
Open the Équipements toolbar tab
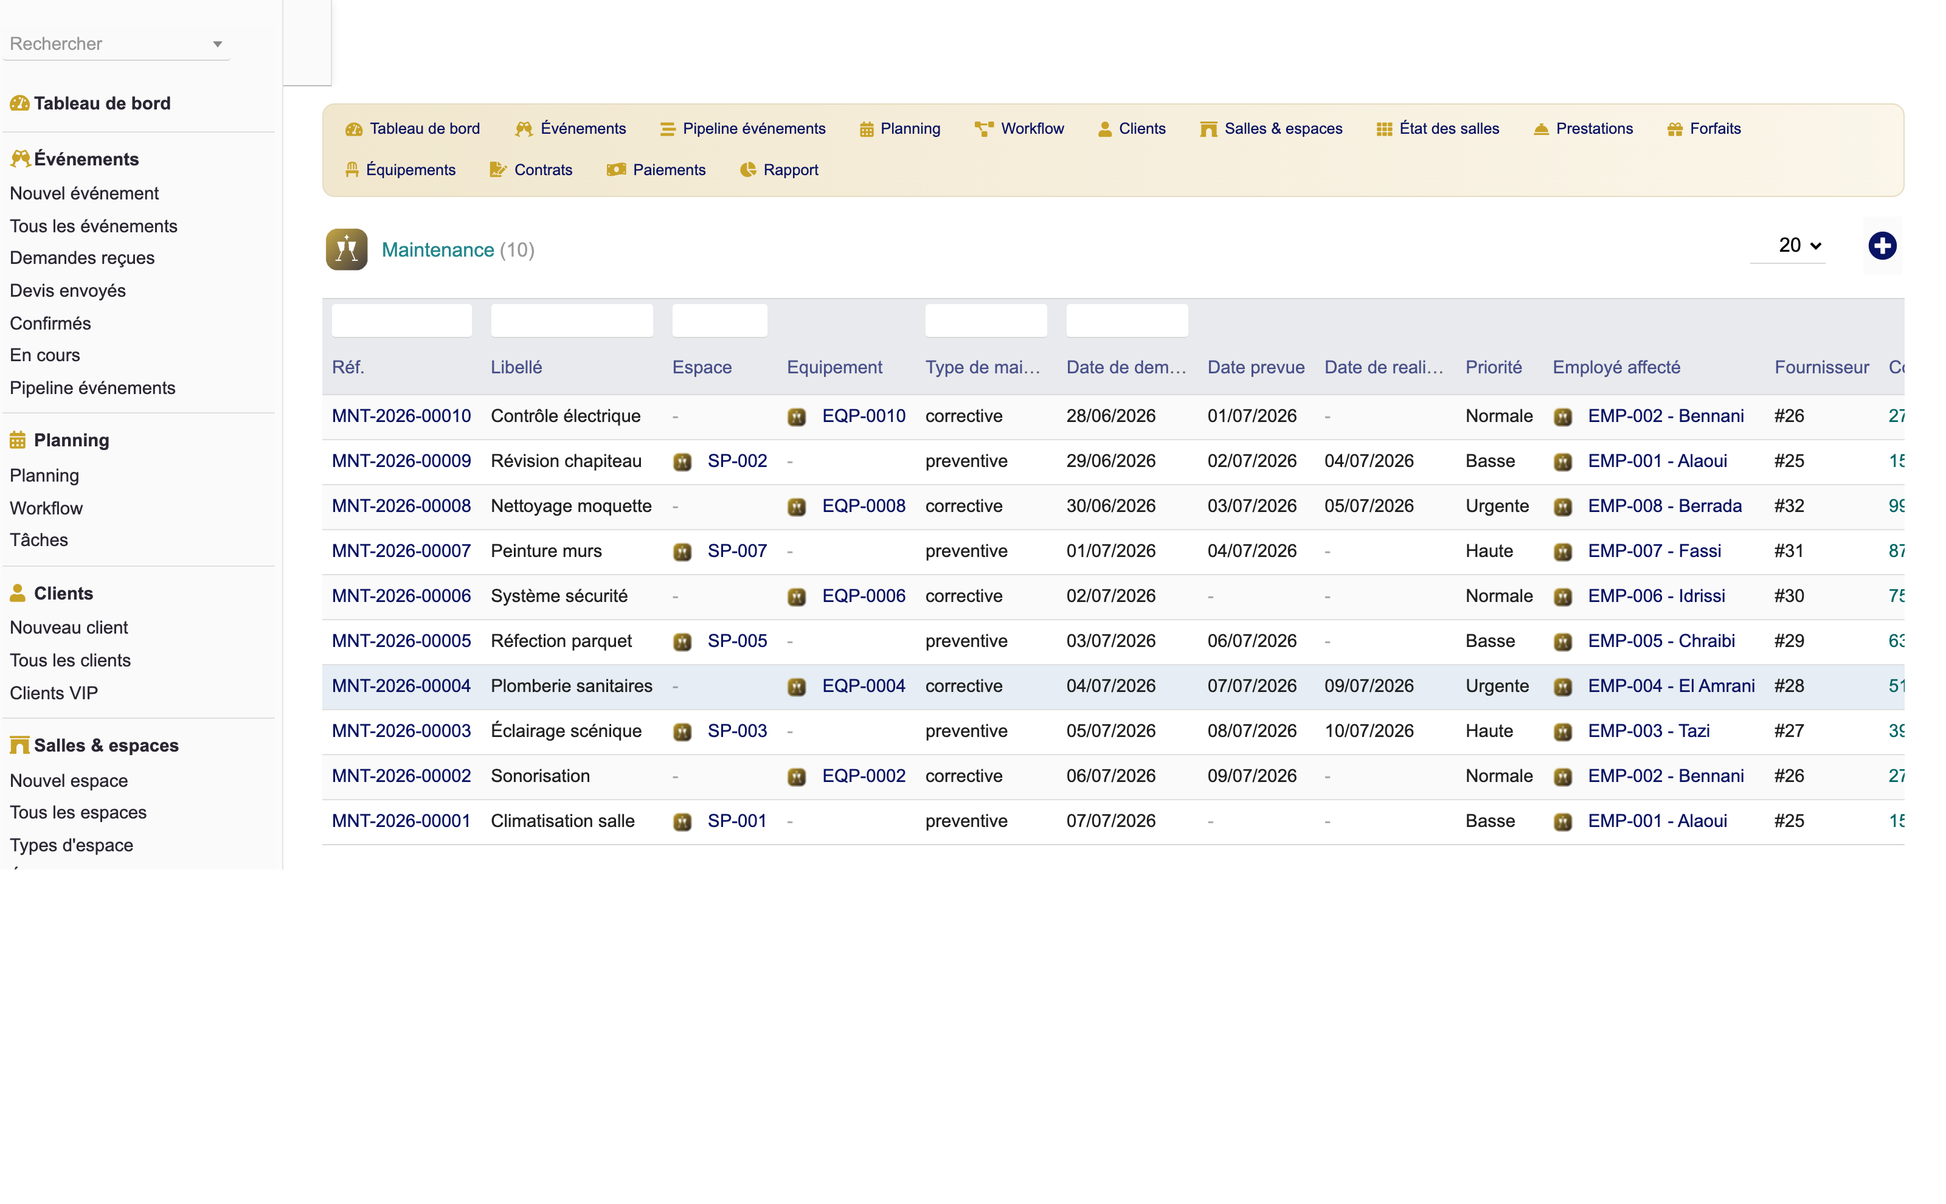click(x=400, y=170)
